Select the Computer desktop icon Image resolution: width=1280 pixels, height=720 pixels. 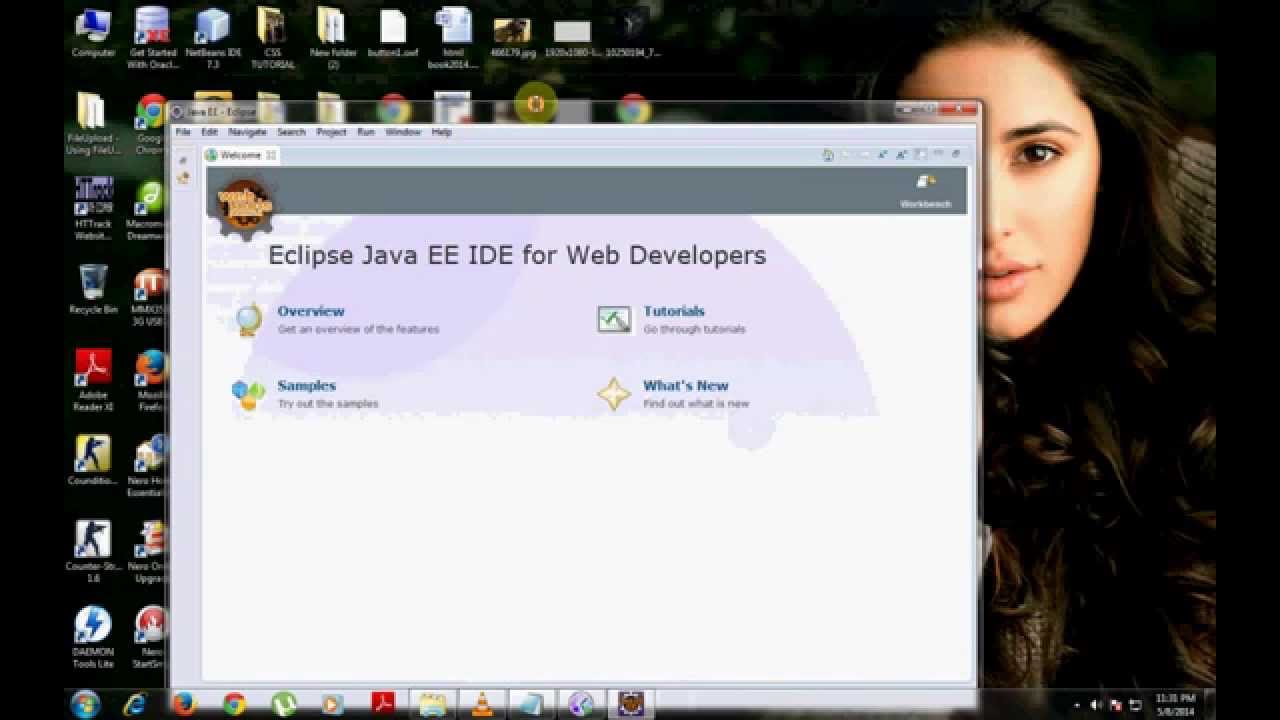93,33
